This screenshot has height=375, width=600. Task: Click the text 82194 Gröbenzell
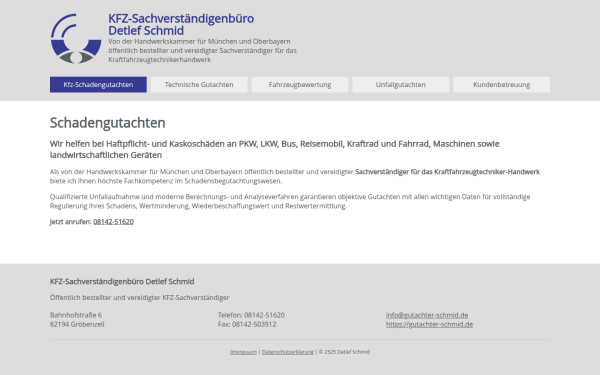[x=77, y=324]
